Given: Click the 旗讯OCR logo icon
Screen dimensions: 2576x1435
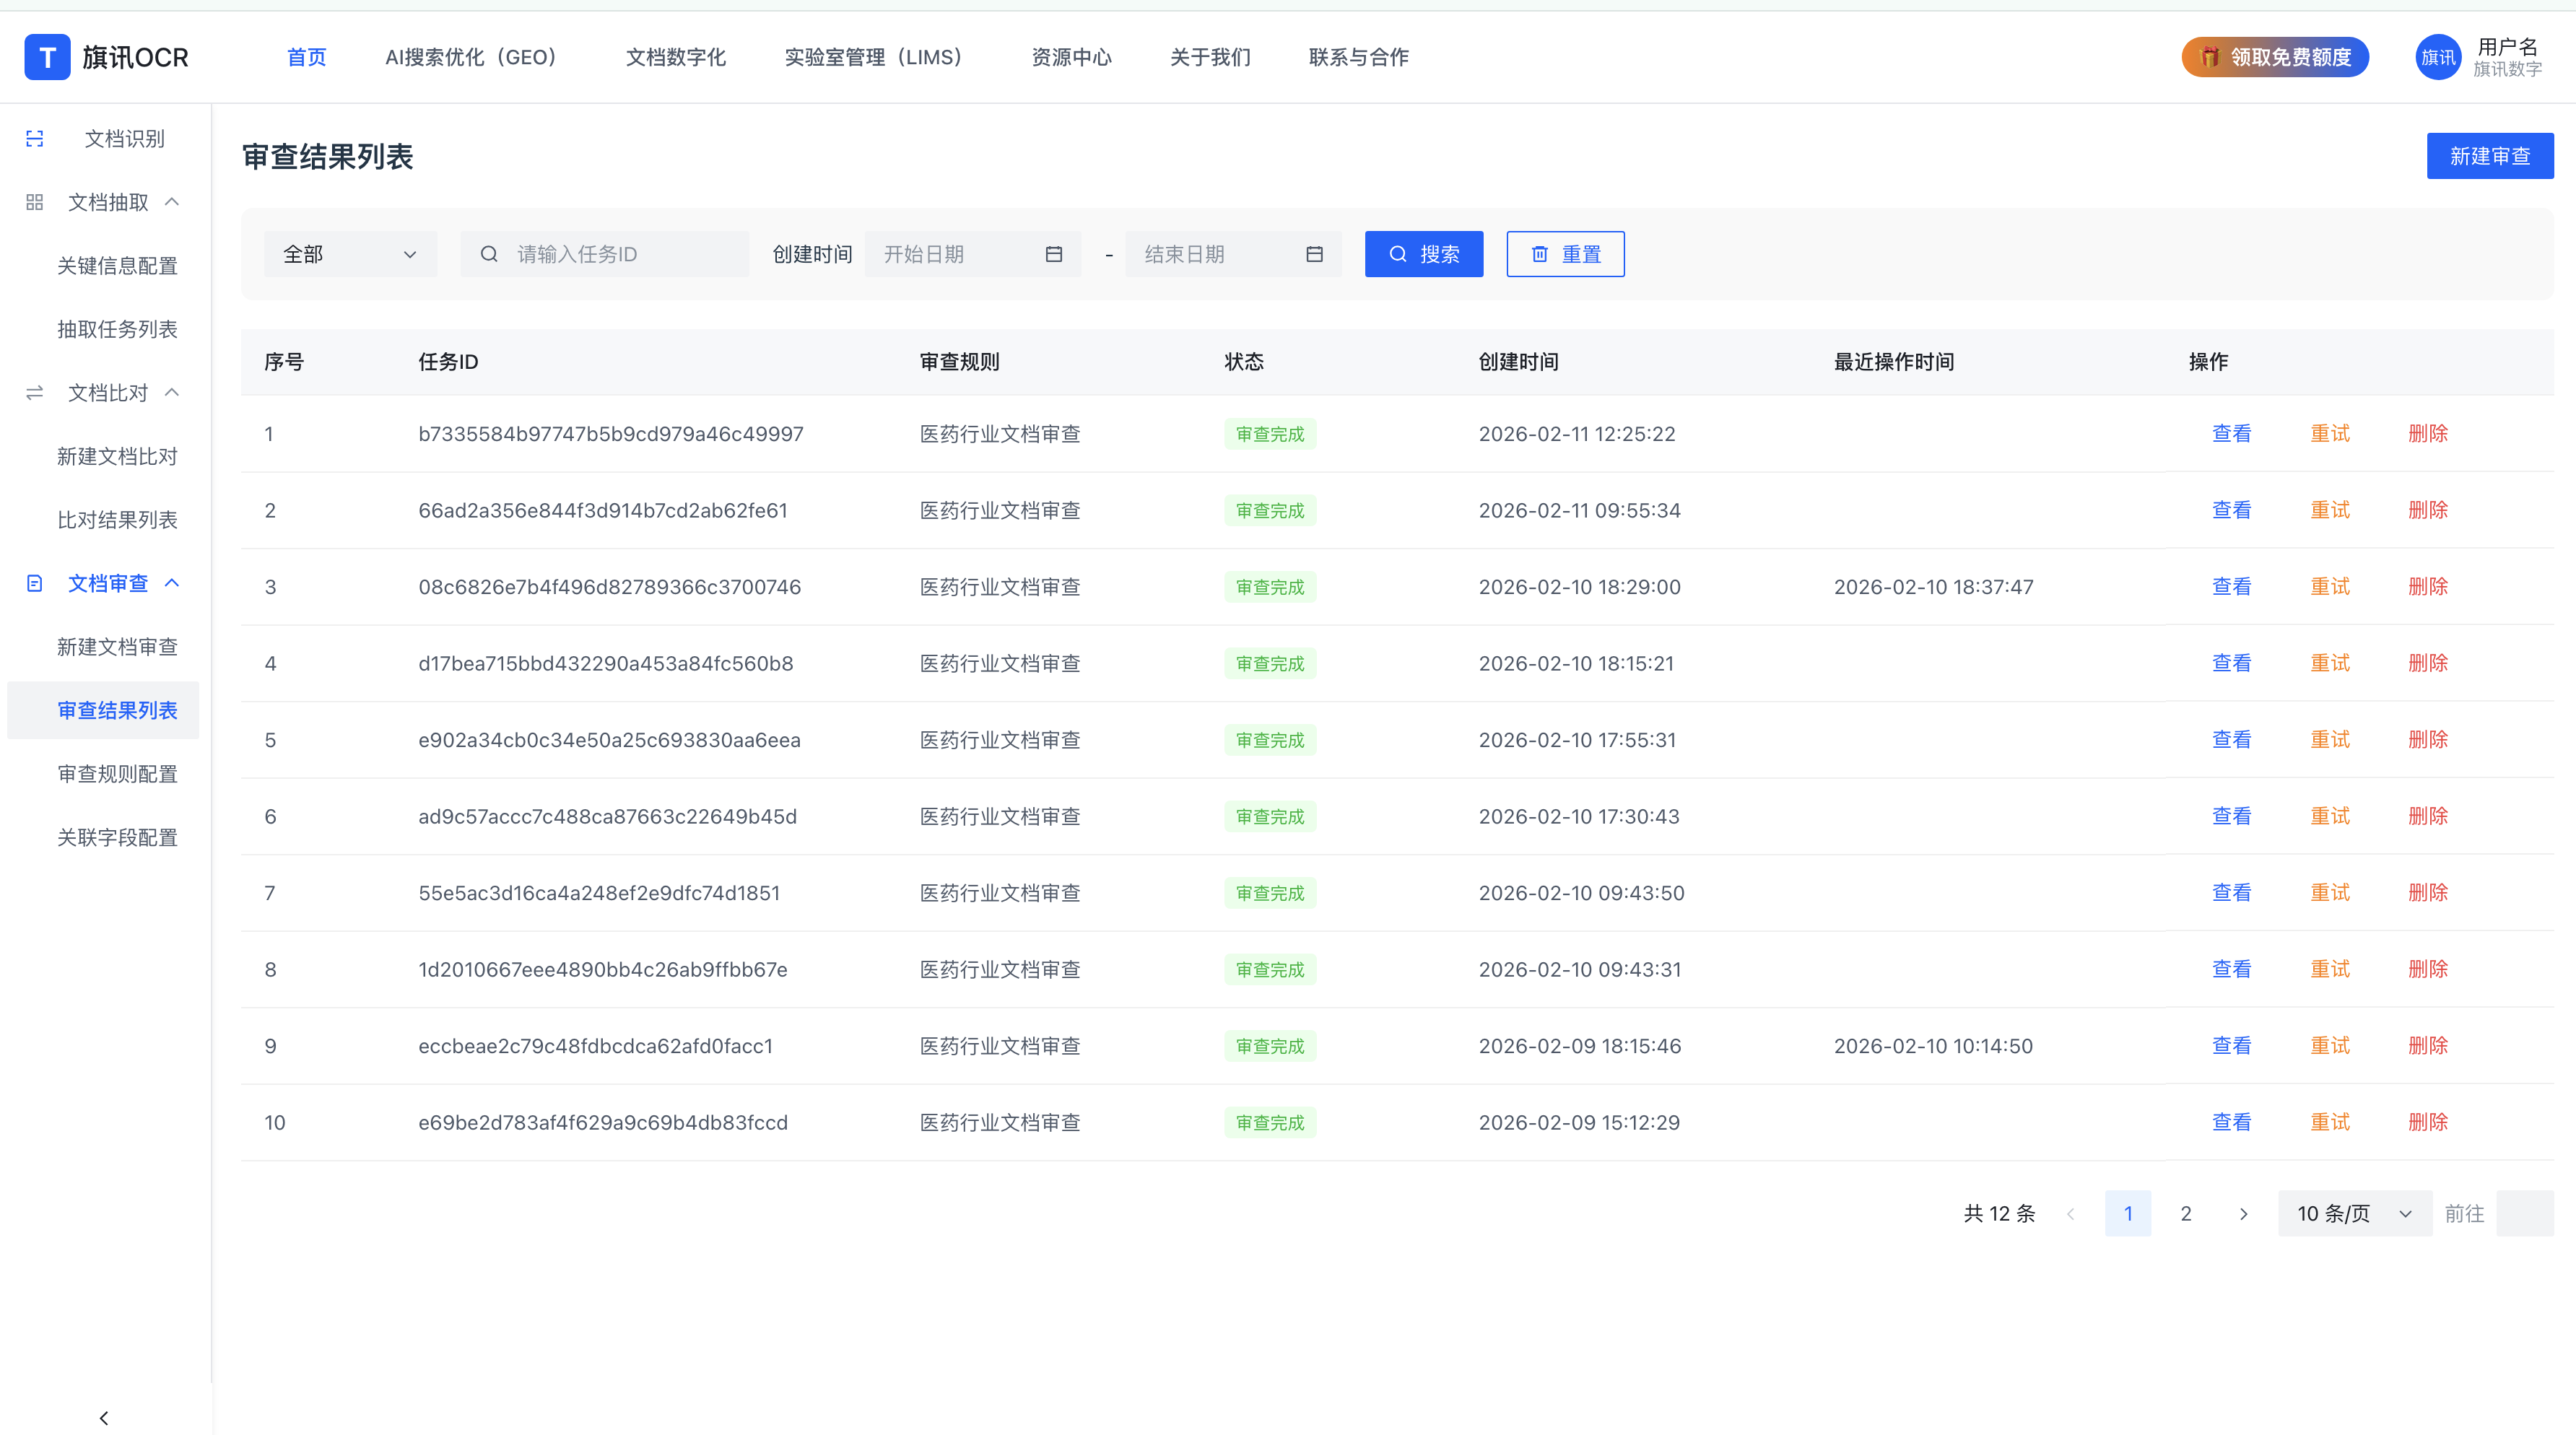Looking at the screenshot, I should click(47, 57).
